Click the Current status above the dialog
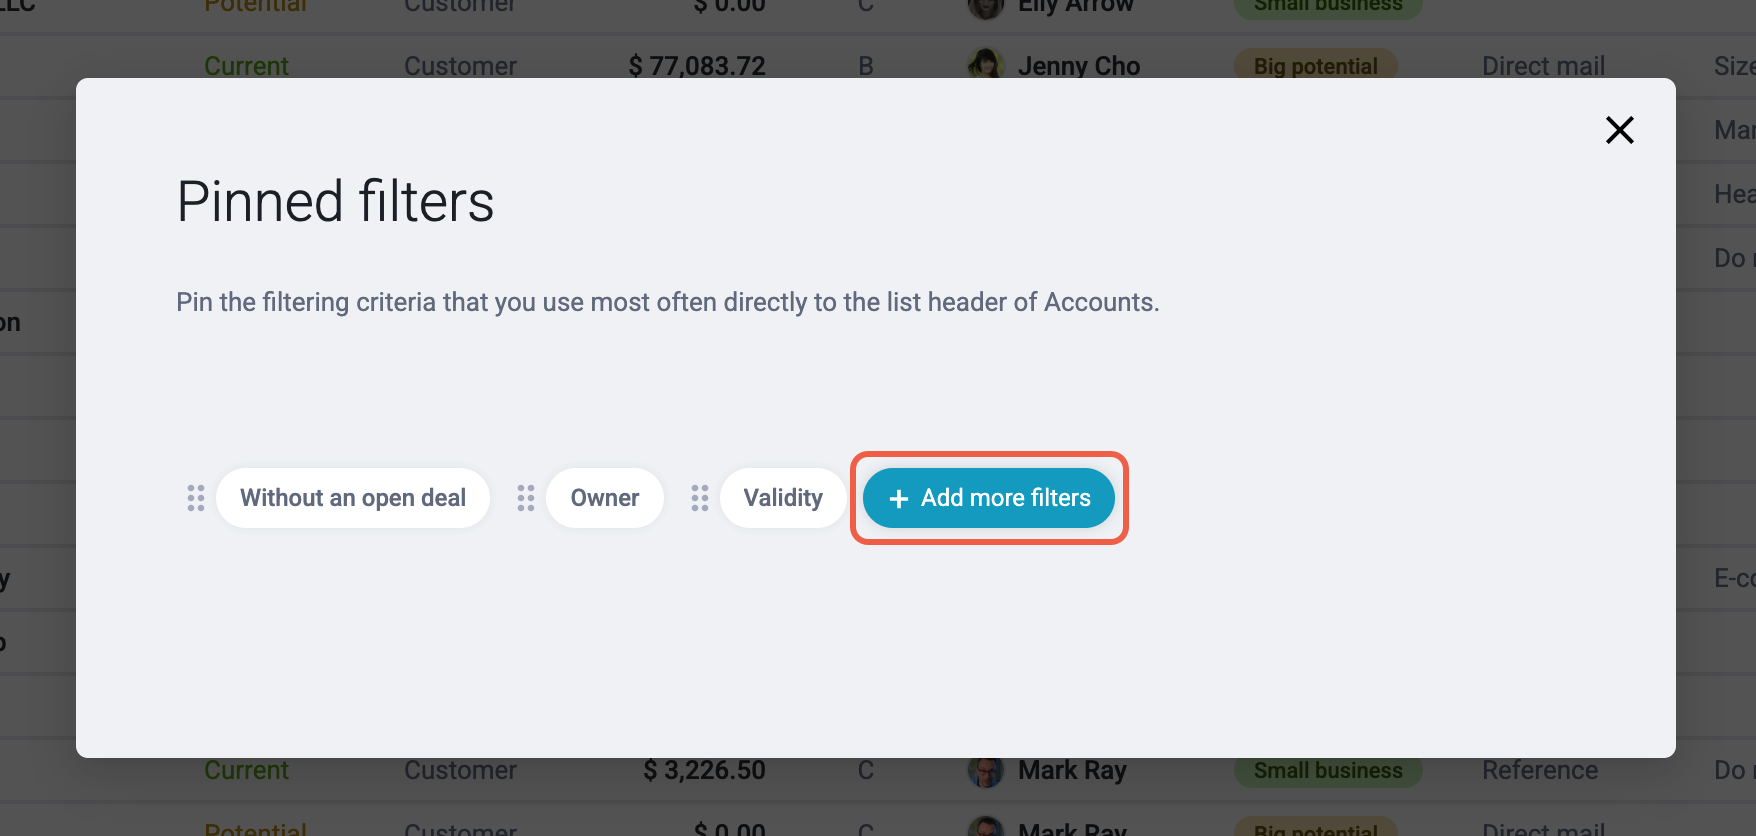Viewport: 1756px width, 836px height. tap(246, 66)
